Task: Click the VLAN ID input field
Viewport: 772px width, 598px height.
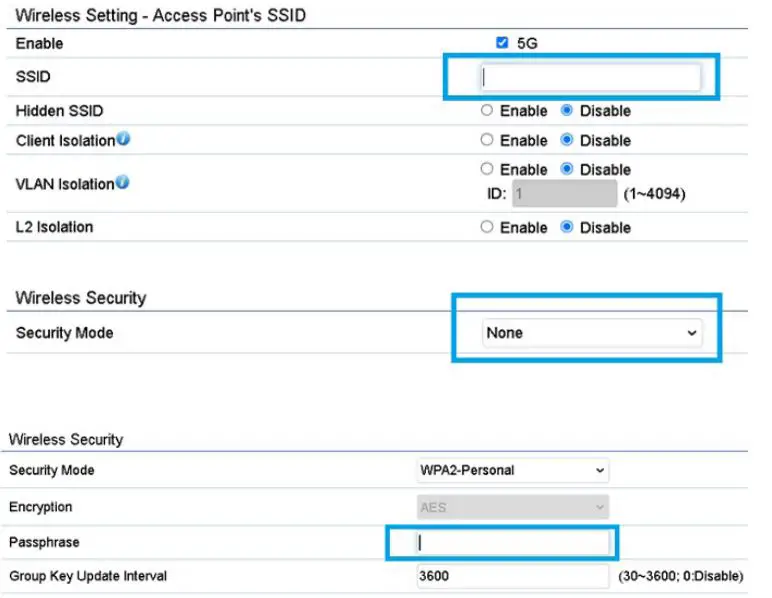Action: point(564,193)
